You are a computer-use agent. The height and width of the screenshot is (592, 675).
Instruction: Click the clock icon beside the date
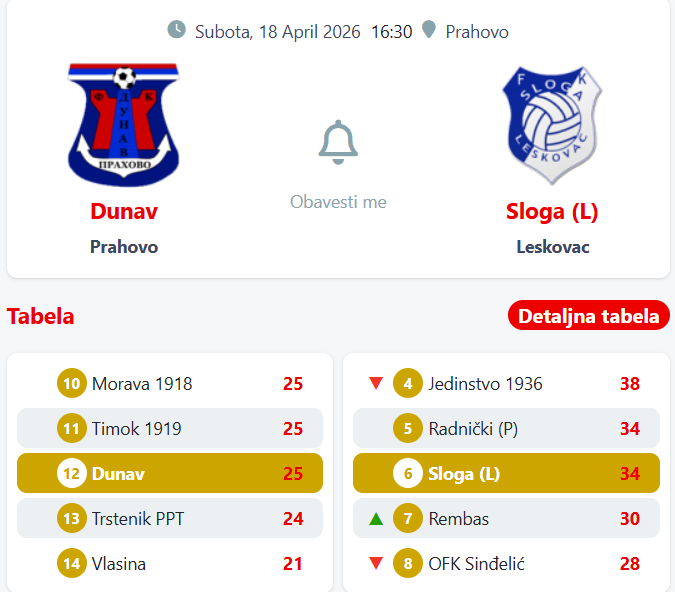pos(177,30)
